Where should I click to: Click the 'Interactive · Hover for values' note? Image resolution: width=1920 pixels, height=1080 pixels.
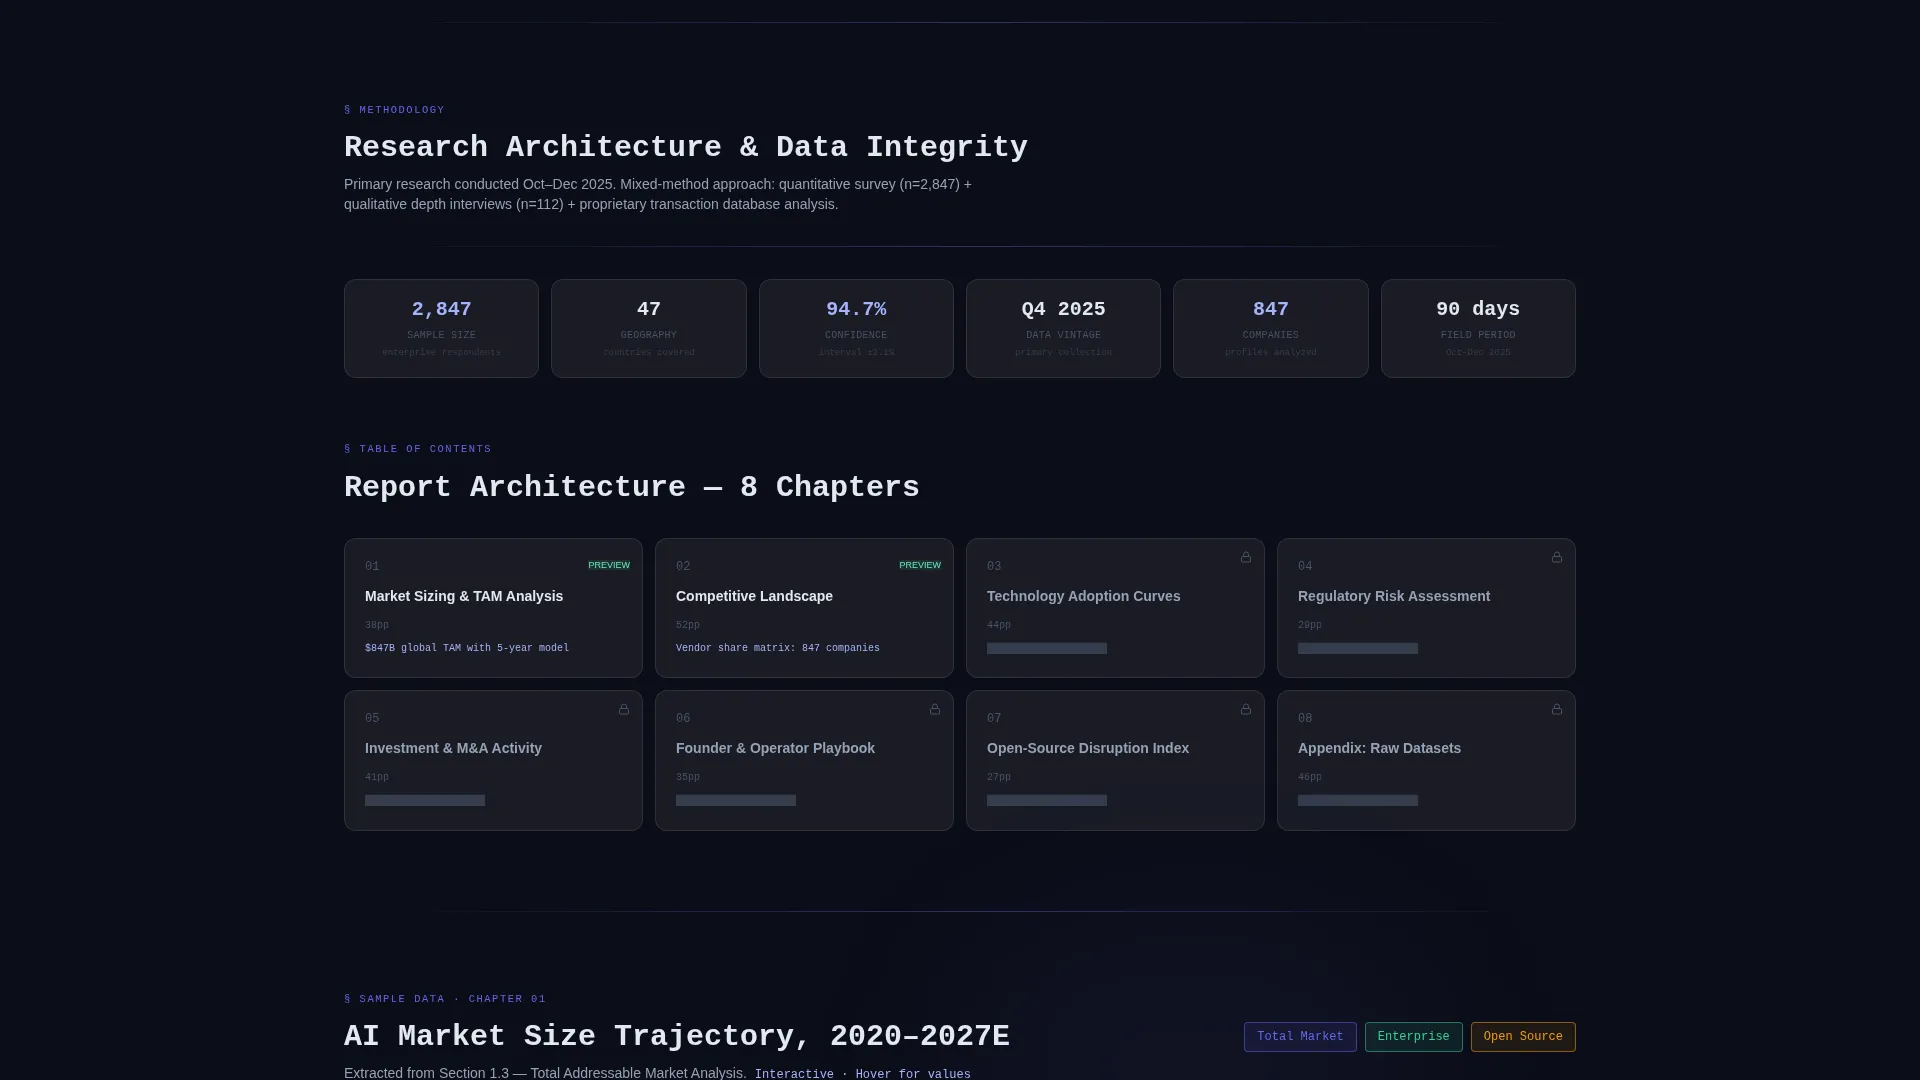click(x=862, y=1074)
